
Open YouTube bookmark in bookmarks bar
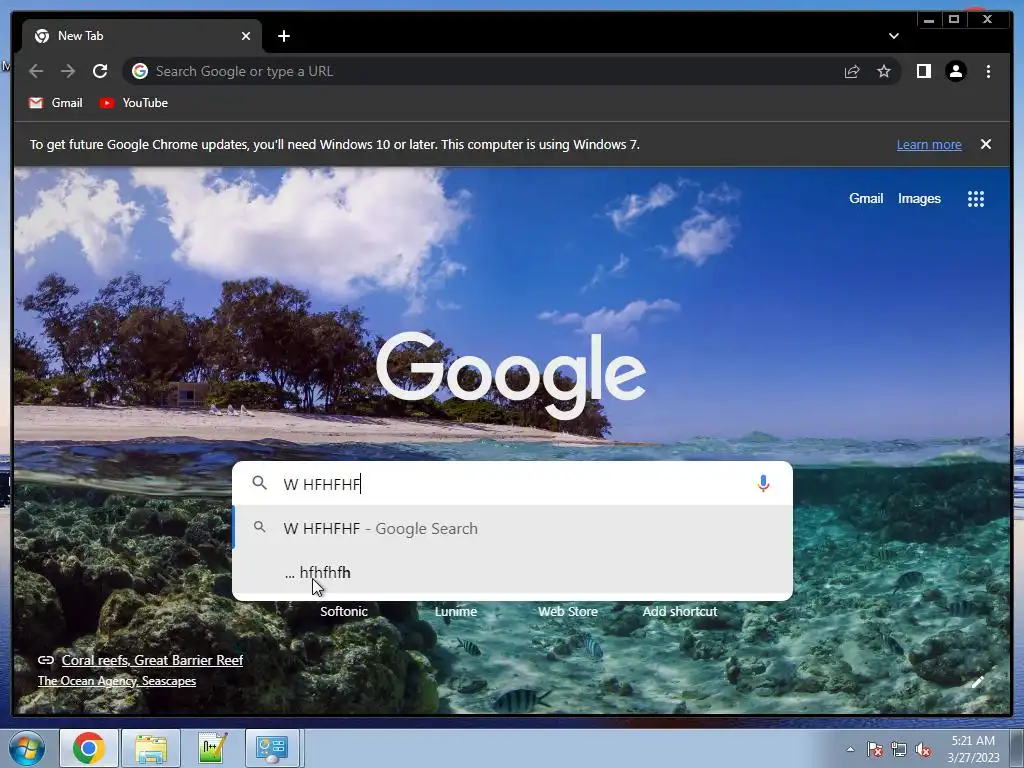[134, 103]
